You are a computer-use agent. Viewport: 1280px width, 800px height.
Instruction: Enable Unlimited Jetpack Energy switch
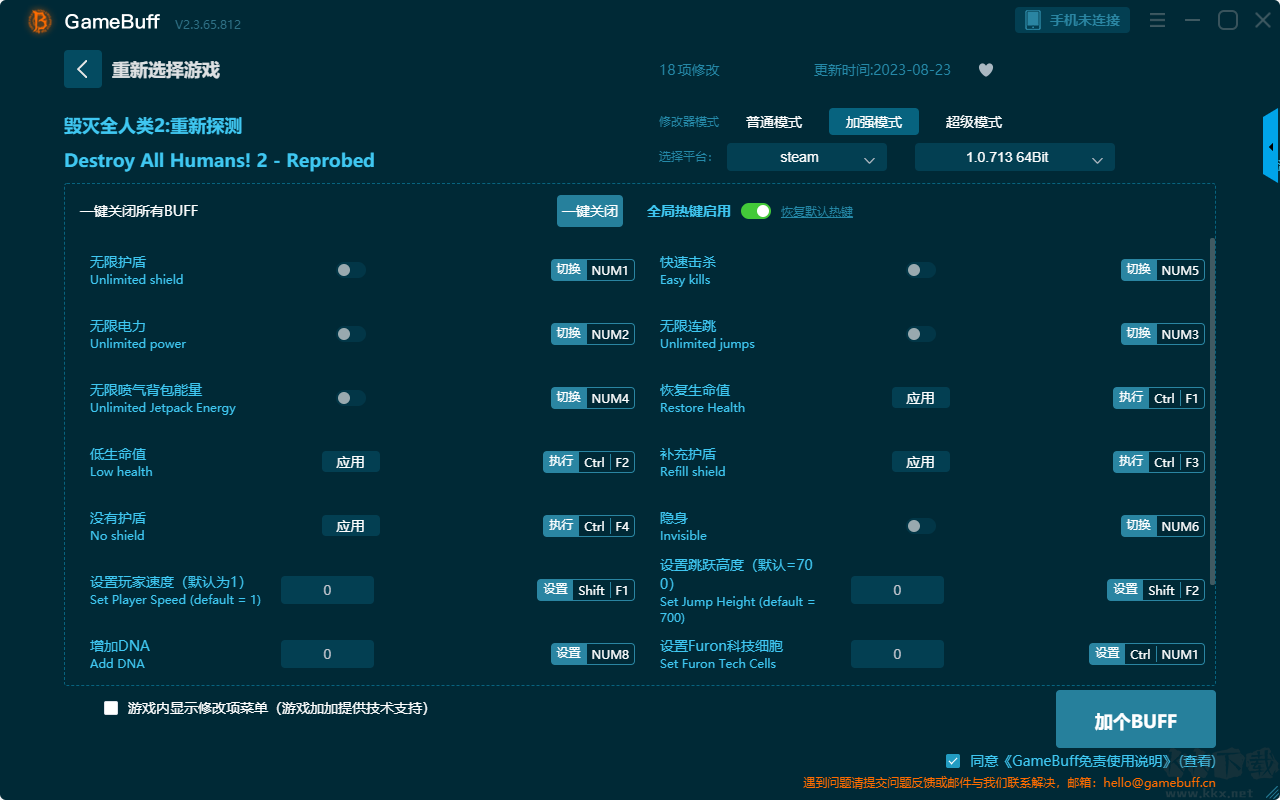pos(351,398)
